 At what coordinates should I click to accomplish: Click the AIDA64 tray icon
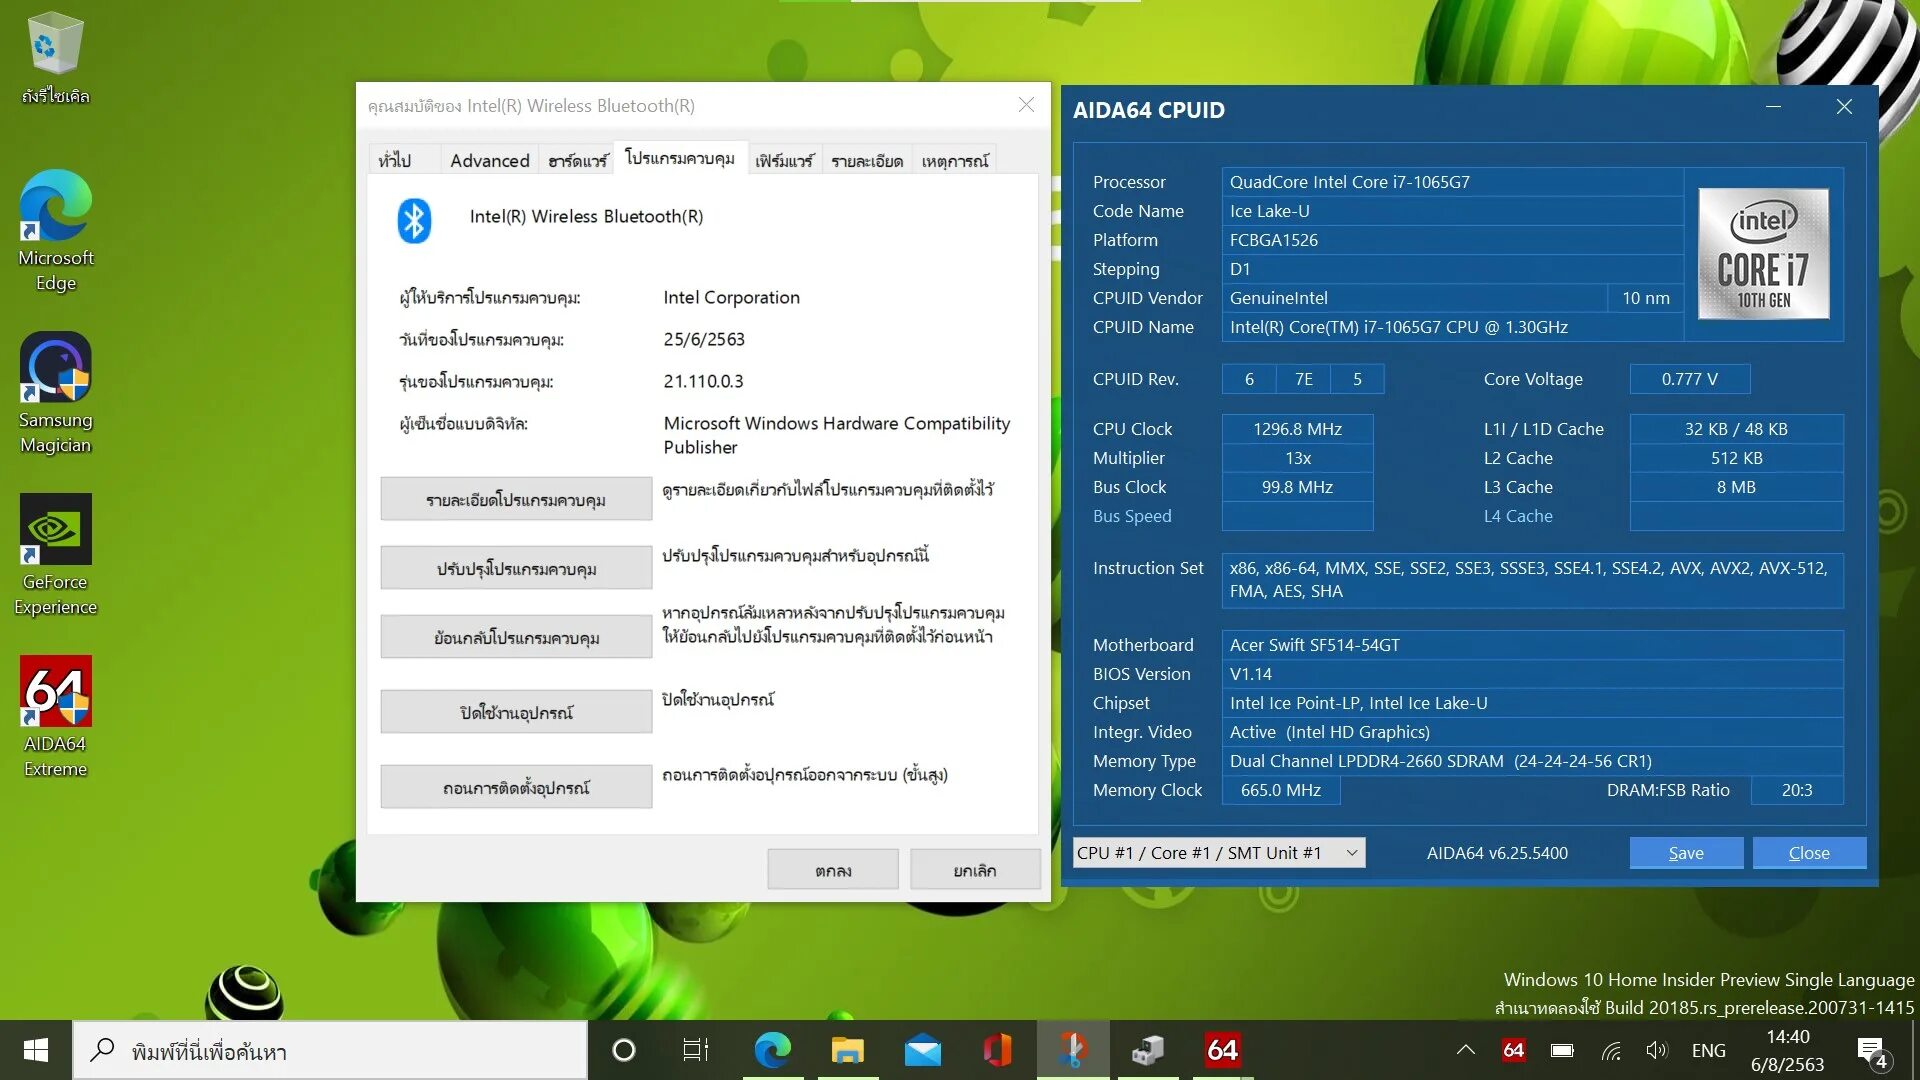point(1513,1050)
